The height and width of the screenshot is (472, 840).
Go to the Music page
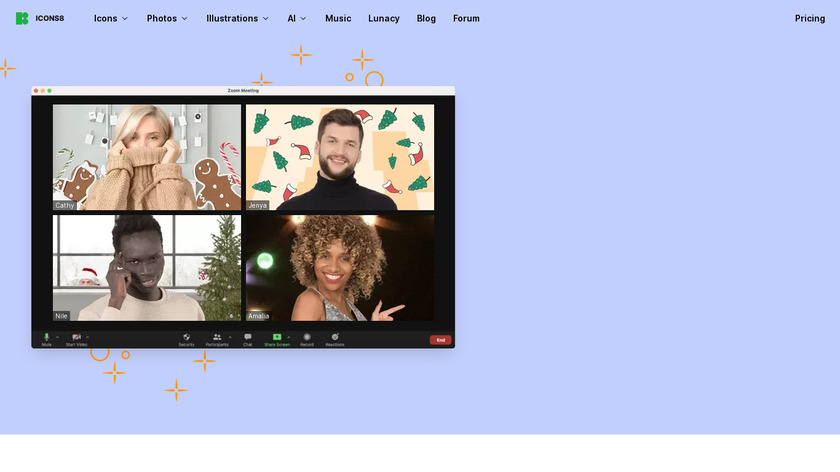338,18
